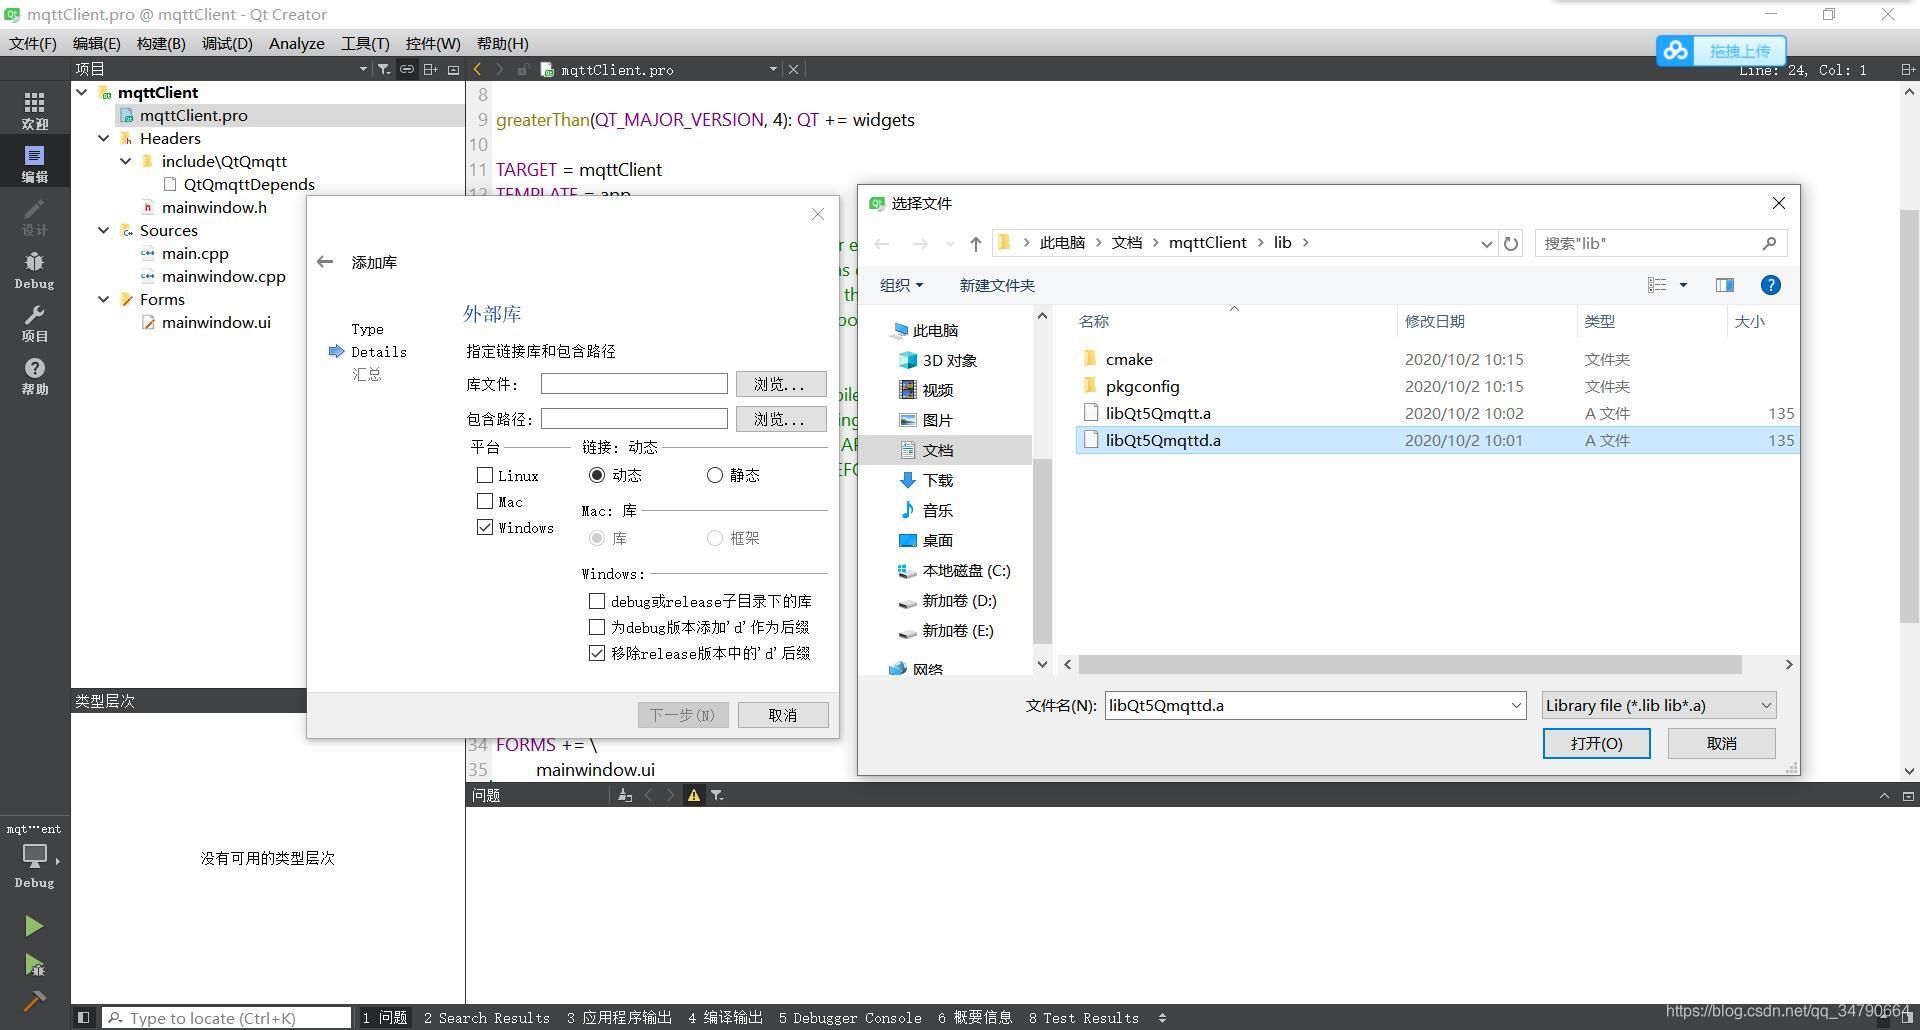
Task: Collapse the include\QtQmqtt folder
Action: pos(126,161)
